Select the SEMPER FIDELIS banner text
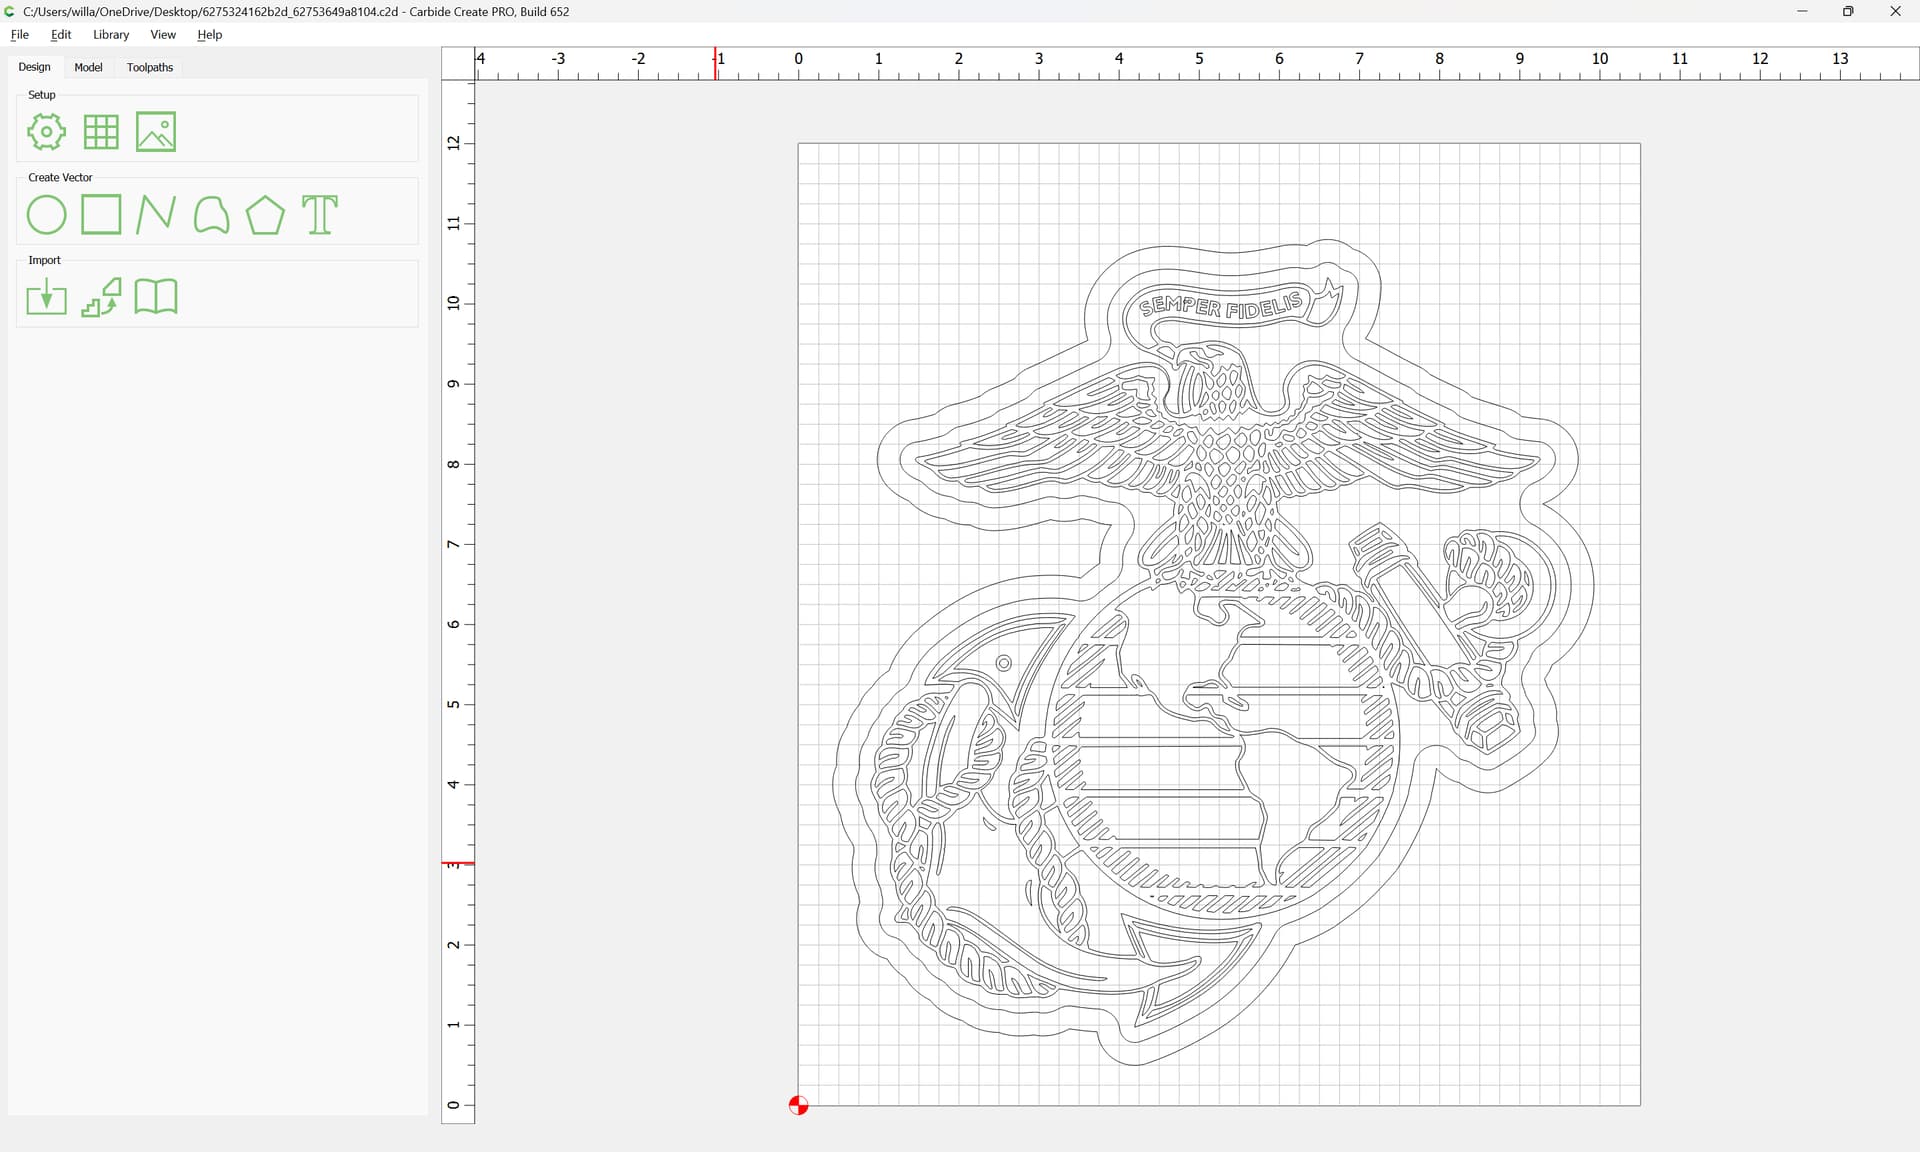The height and width of the screenshot is (1152, 1920). tap(1221, 306)
